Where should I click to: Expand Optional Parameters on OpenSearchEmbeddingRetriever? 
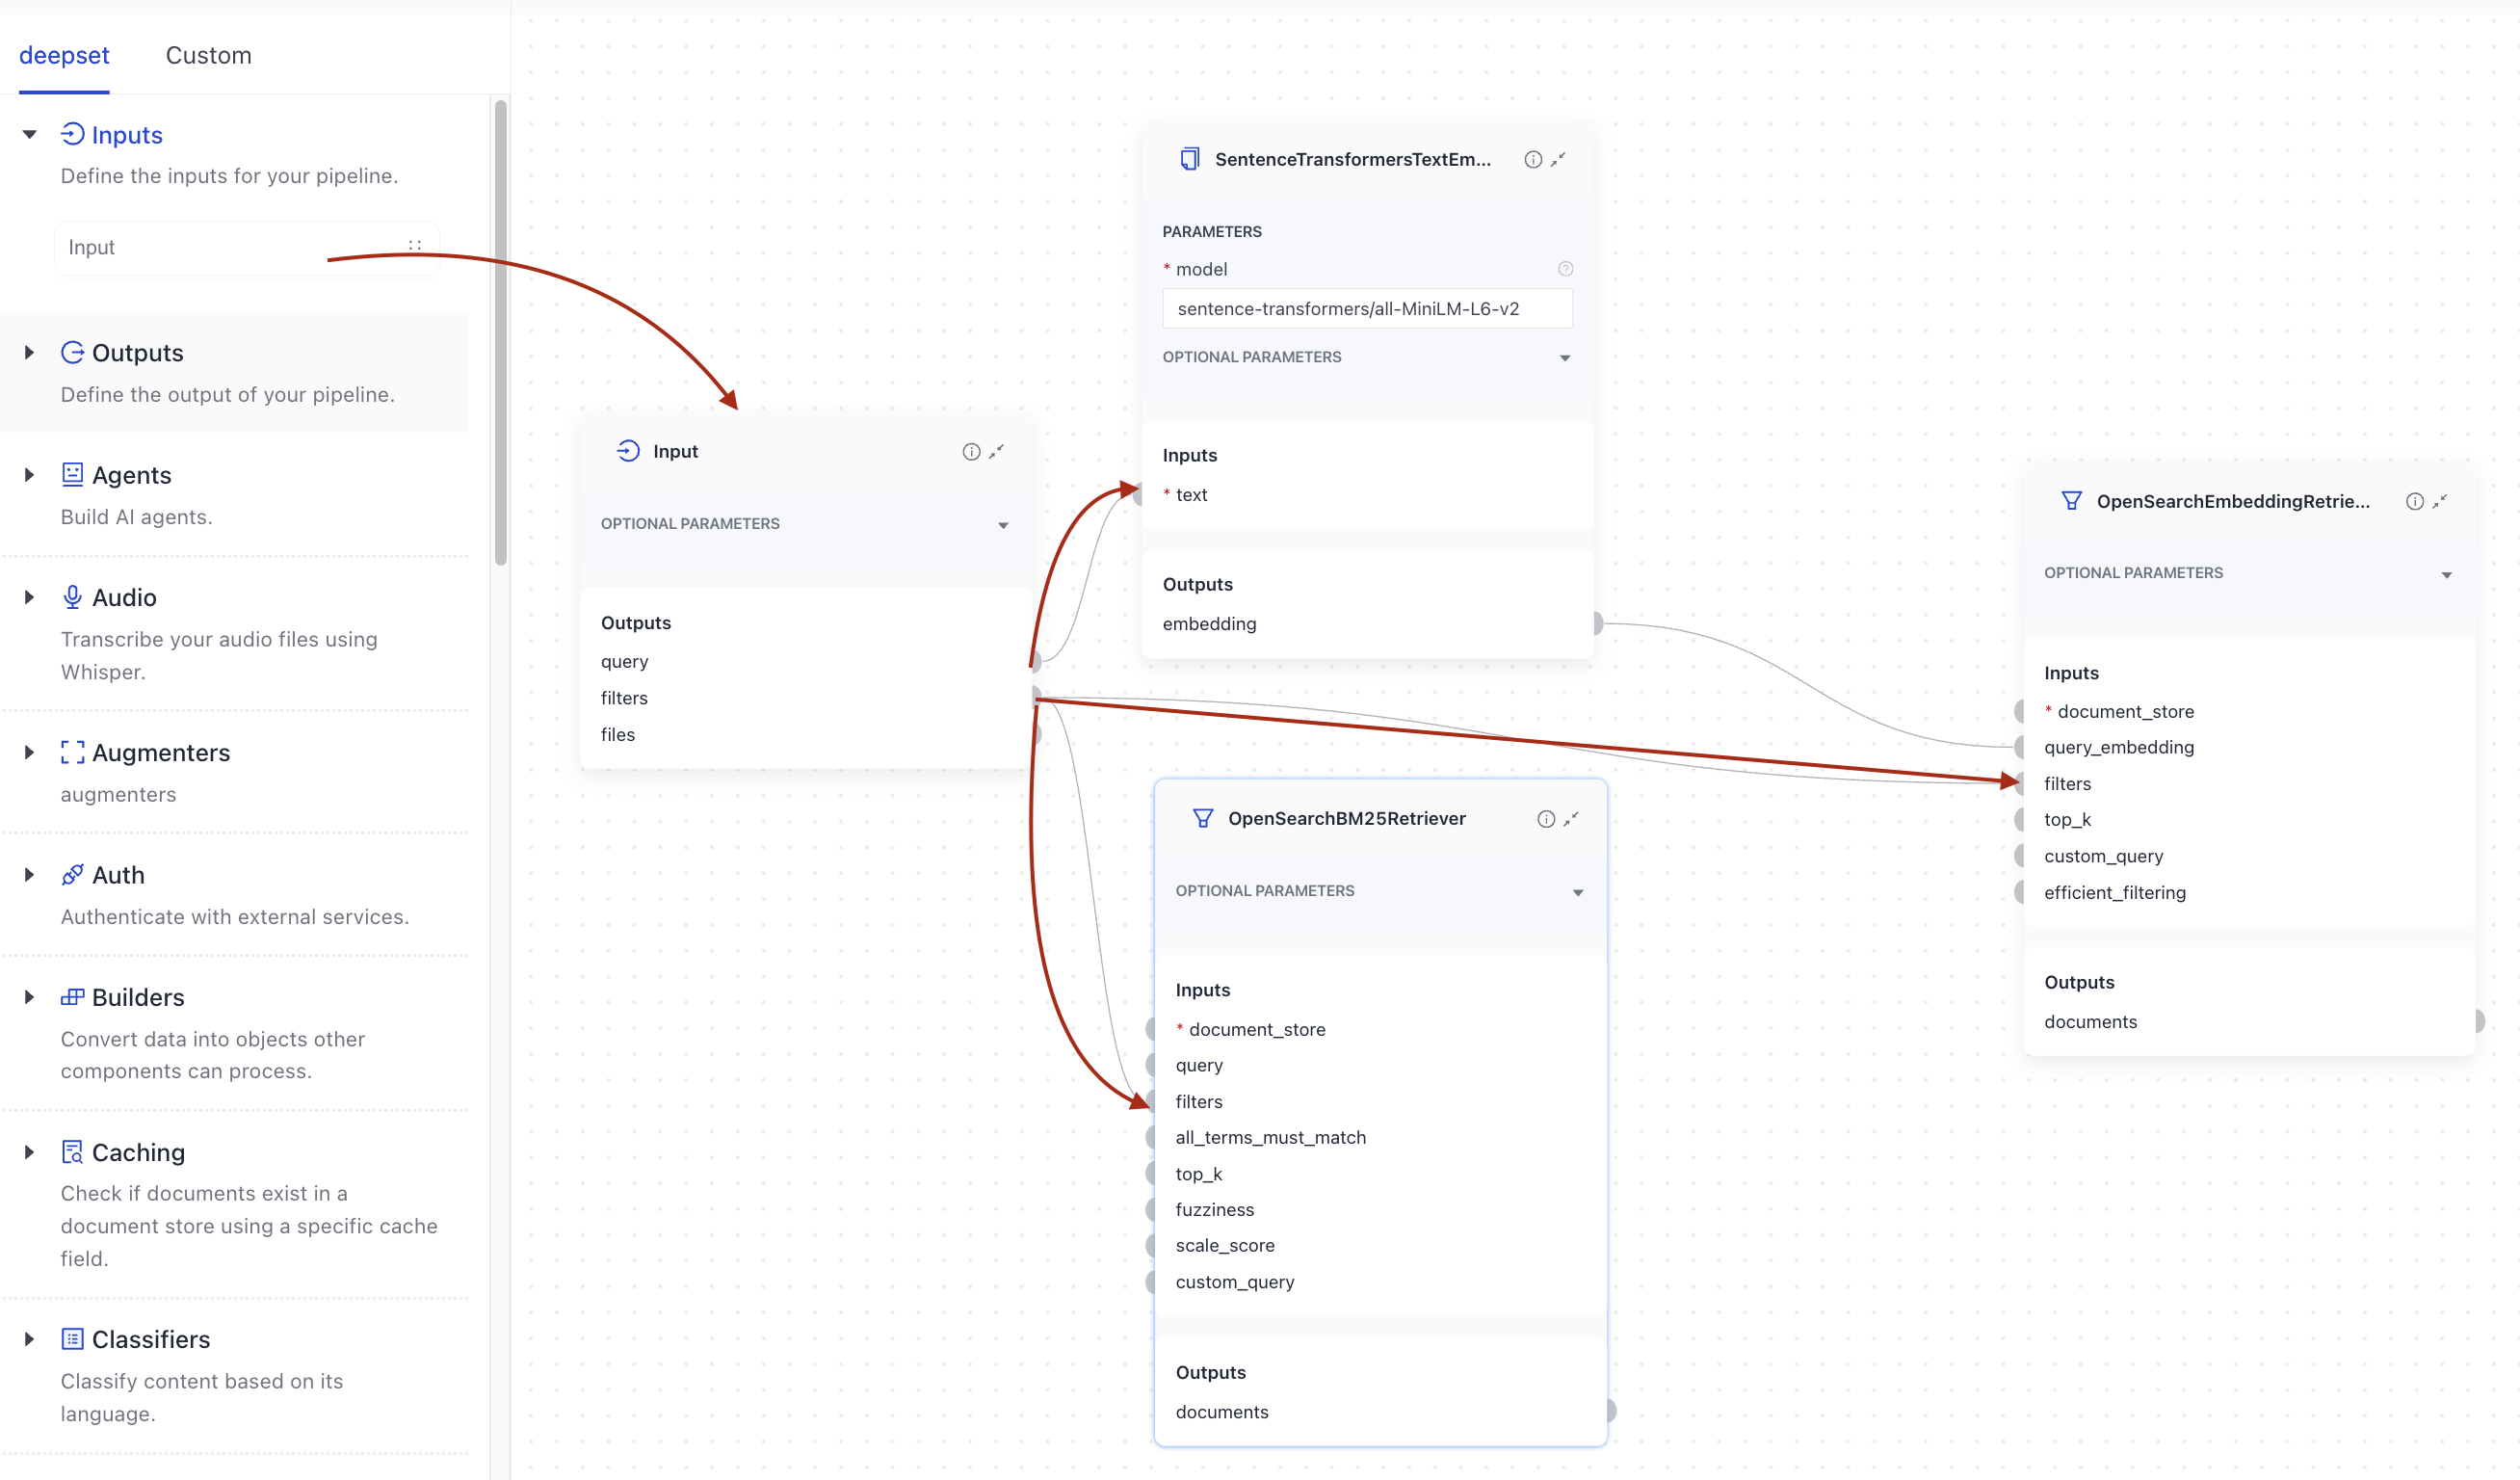point(2447,573)
